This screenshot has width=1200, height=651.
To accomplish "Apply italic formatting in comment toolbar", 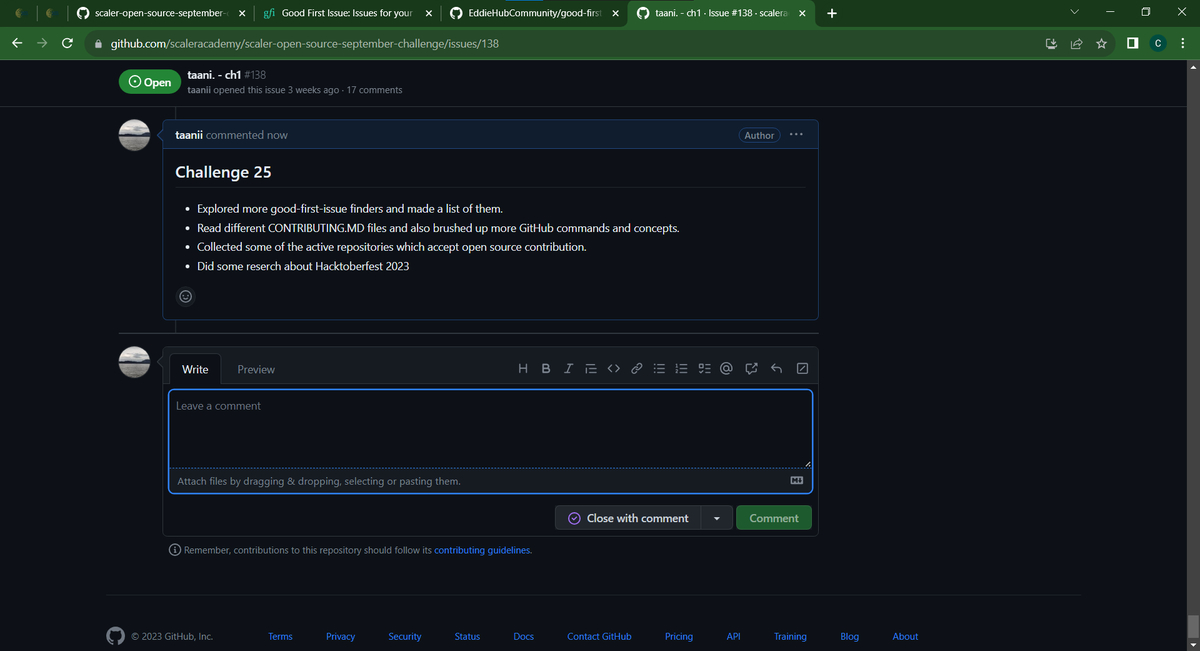I will (568, 369).
